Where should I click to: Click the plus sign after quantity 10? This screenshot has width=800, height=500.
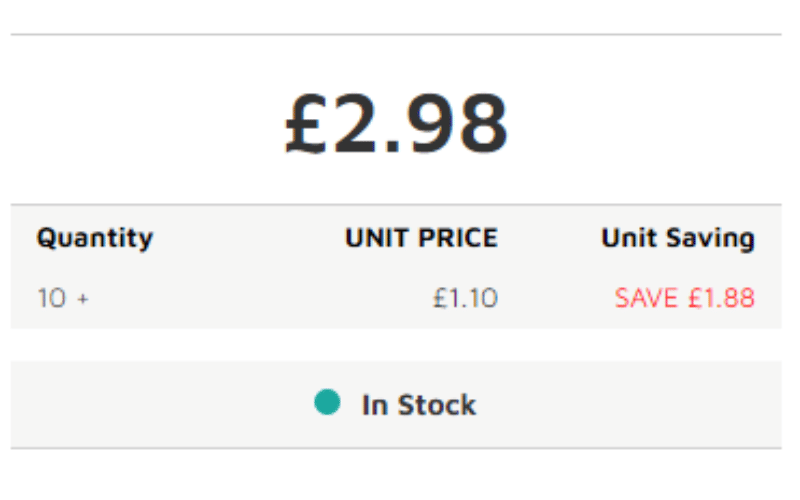click(83, 299)
